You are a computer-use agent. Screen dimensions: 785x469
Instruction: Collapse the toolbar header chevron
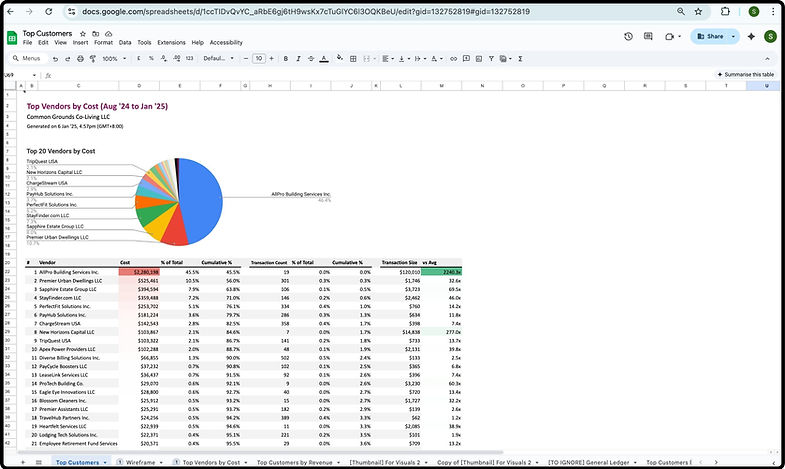pos(767,59)
